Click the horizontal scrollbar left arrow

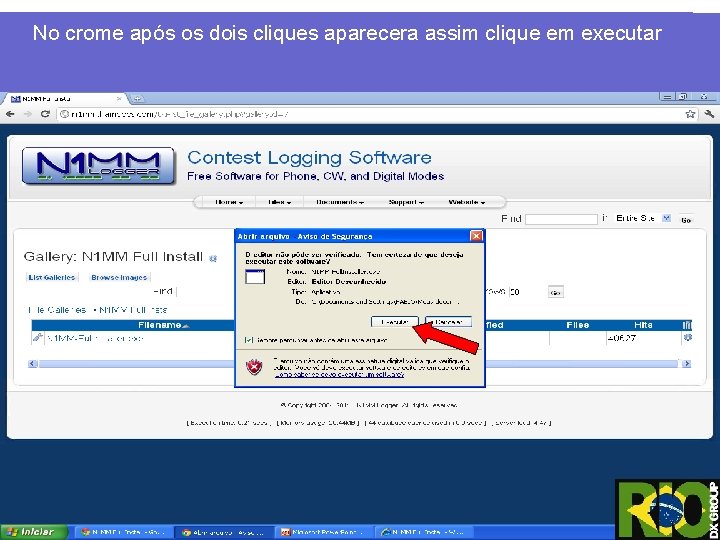[x=33, y=364]
